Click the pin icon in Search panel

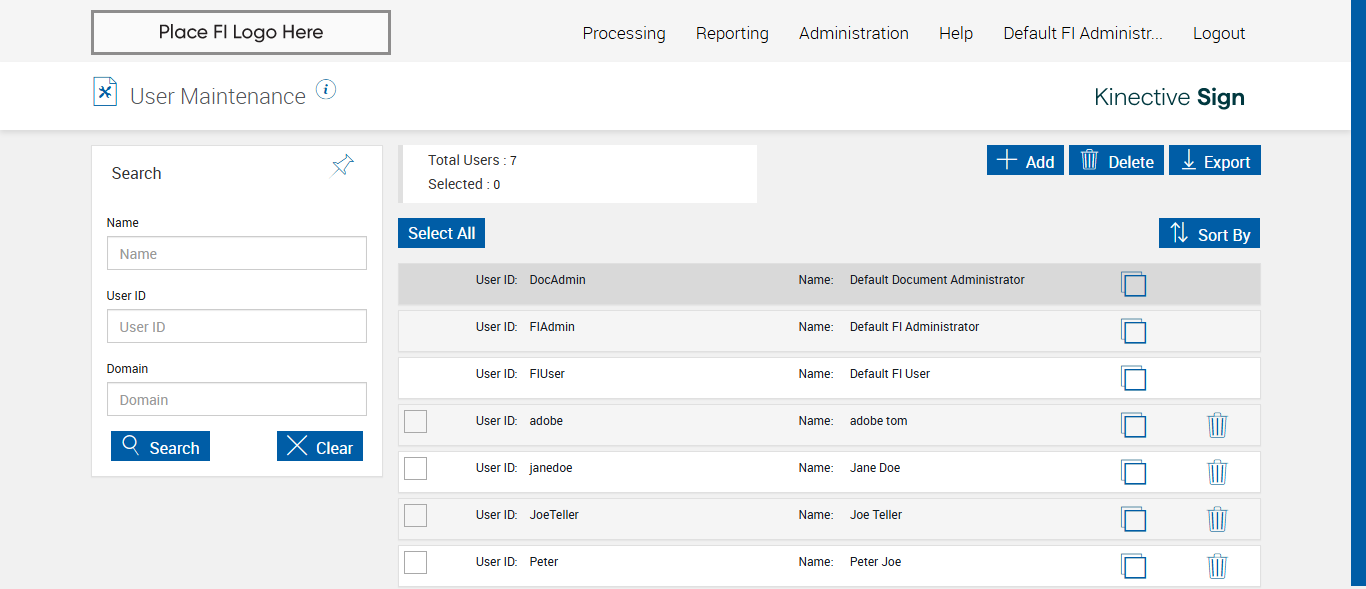[343, 166]
